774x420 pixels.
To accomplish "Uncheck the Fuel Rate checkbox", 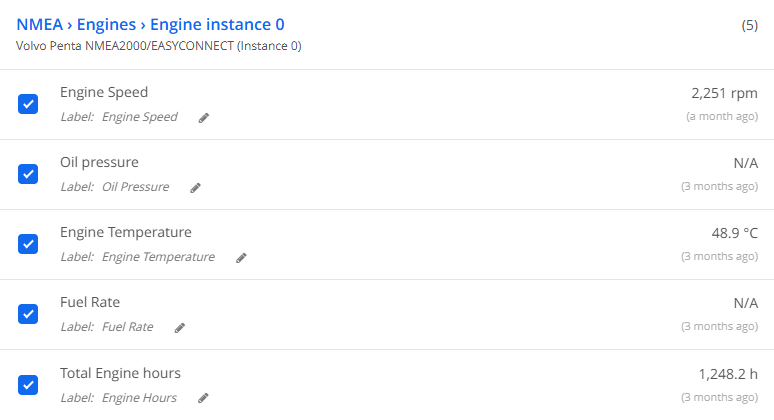I will click(28, 314).
